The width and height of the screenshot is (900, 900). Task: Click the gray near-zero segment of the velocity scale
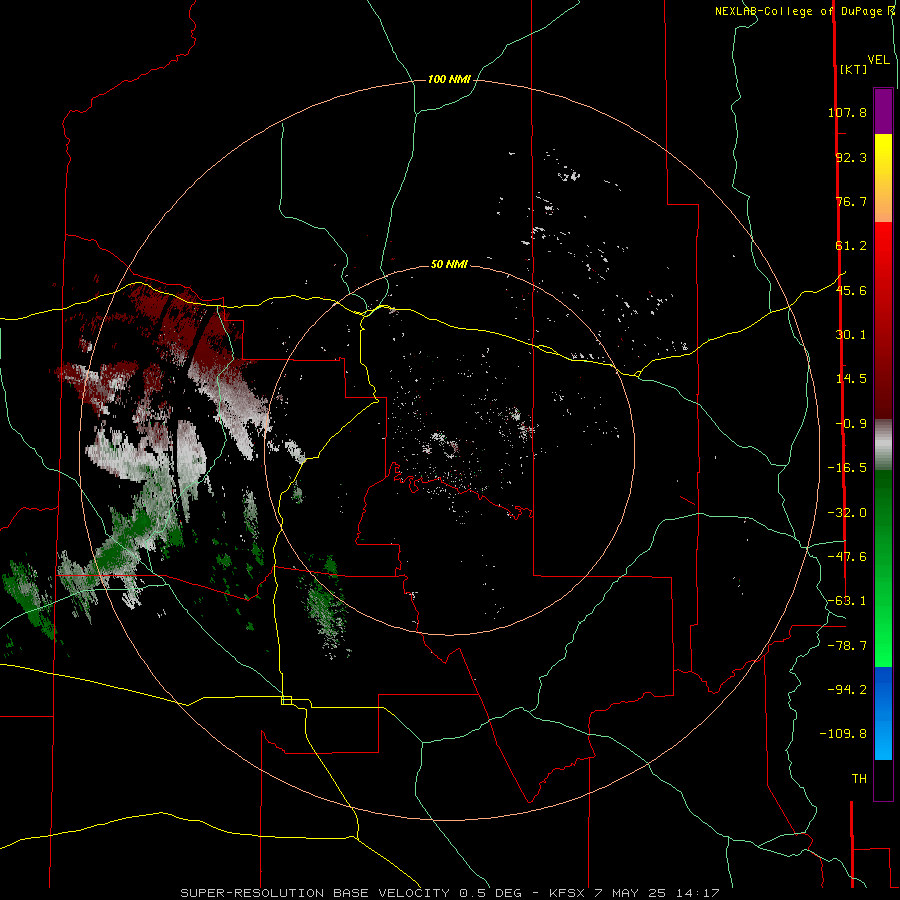point(883,444)
